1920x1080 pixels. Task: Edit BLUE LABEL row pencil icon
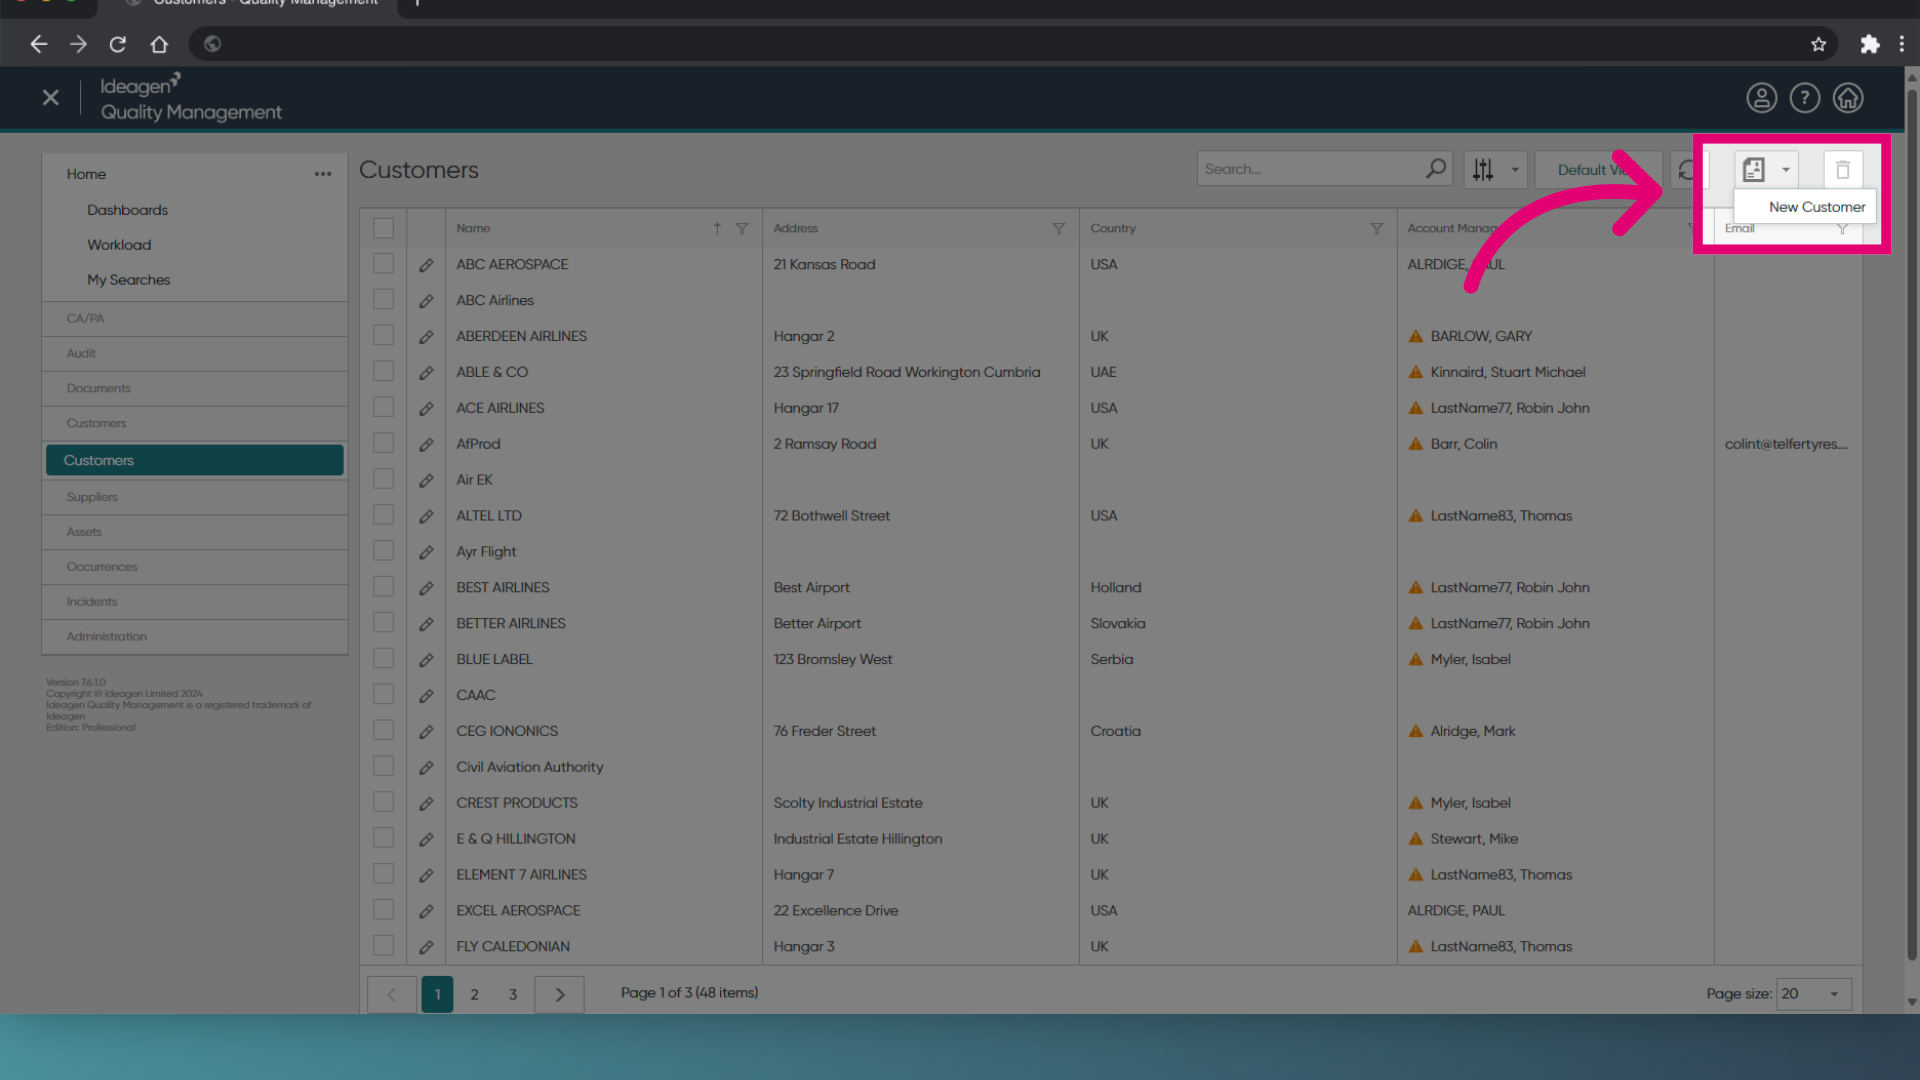426,660
